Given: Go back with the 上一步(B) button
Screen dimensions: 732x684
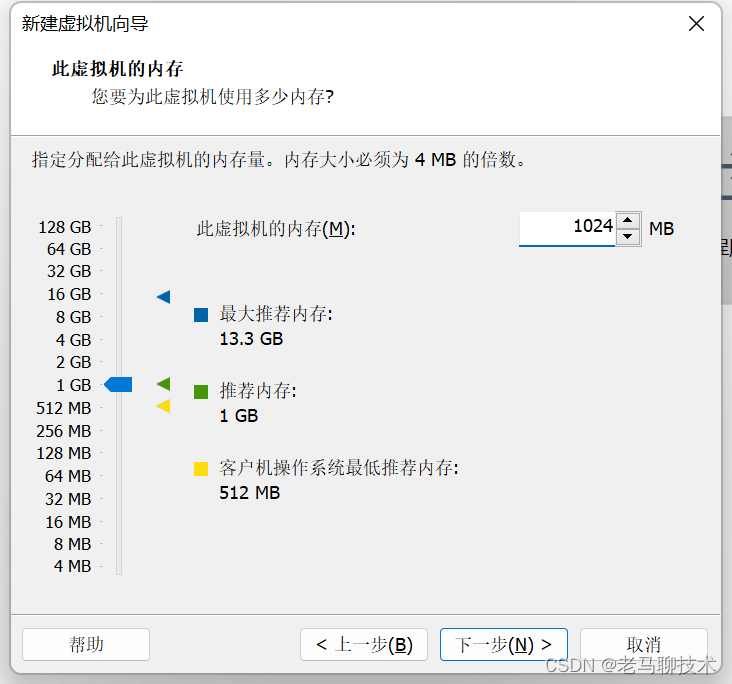Looking at the screenshot, I should [364, 644].
